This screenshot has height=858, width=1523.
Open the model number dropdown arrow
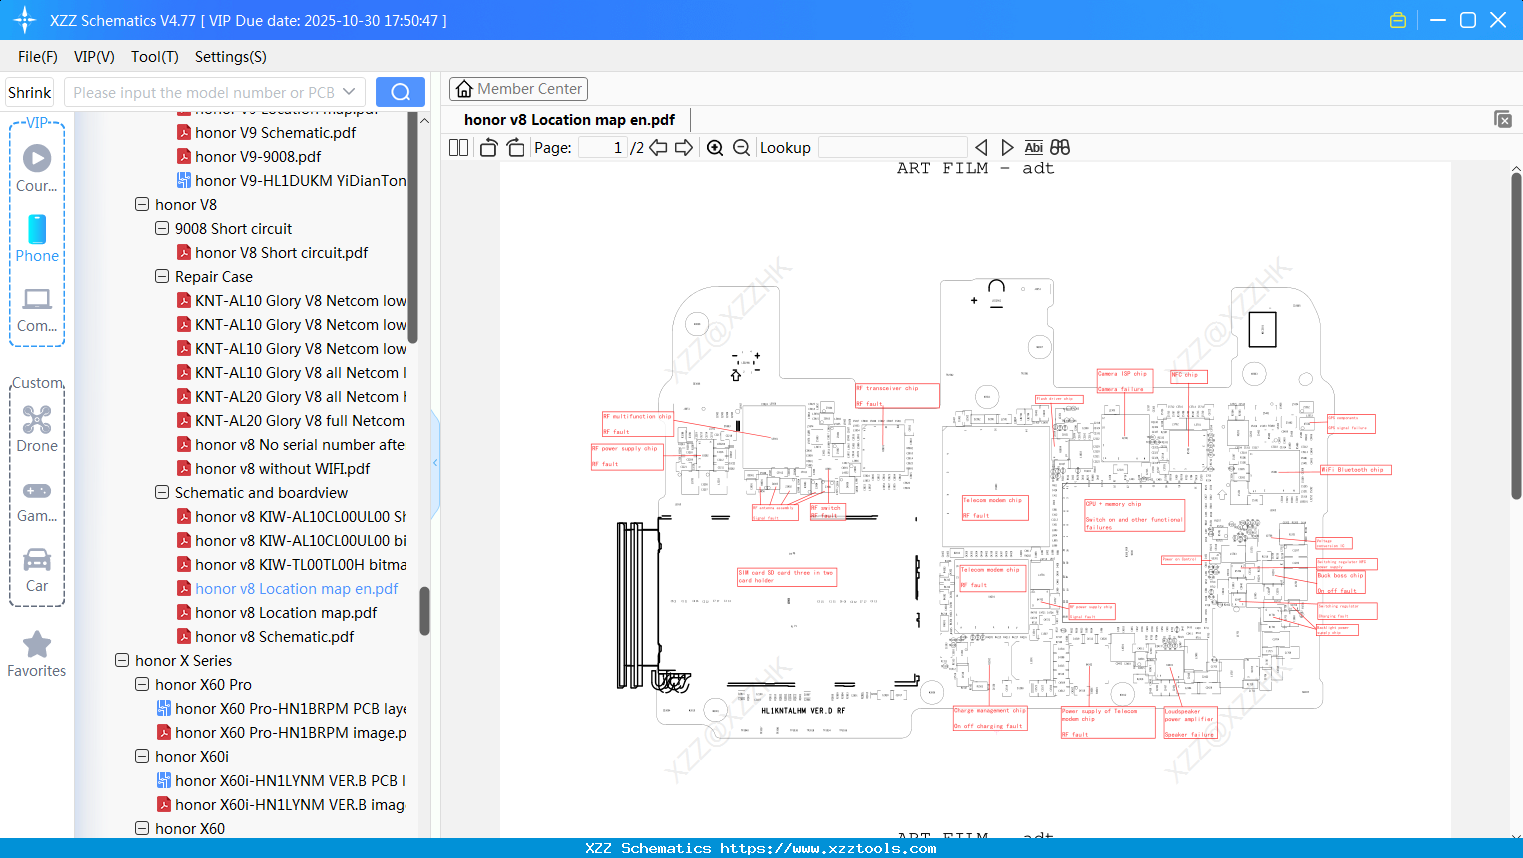pos(349,92)
